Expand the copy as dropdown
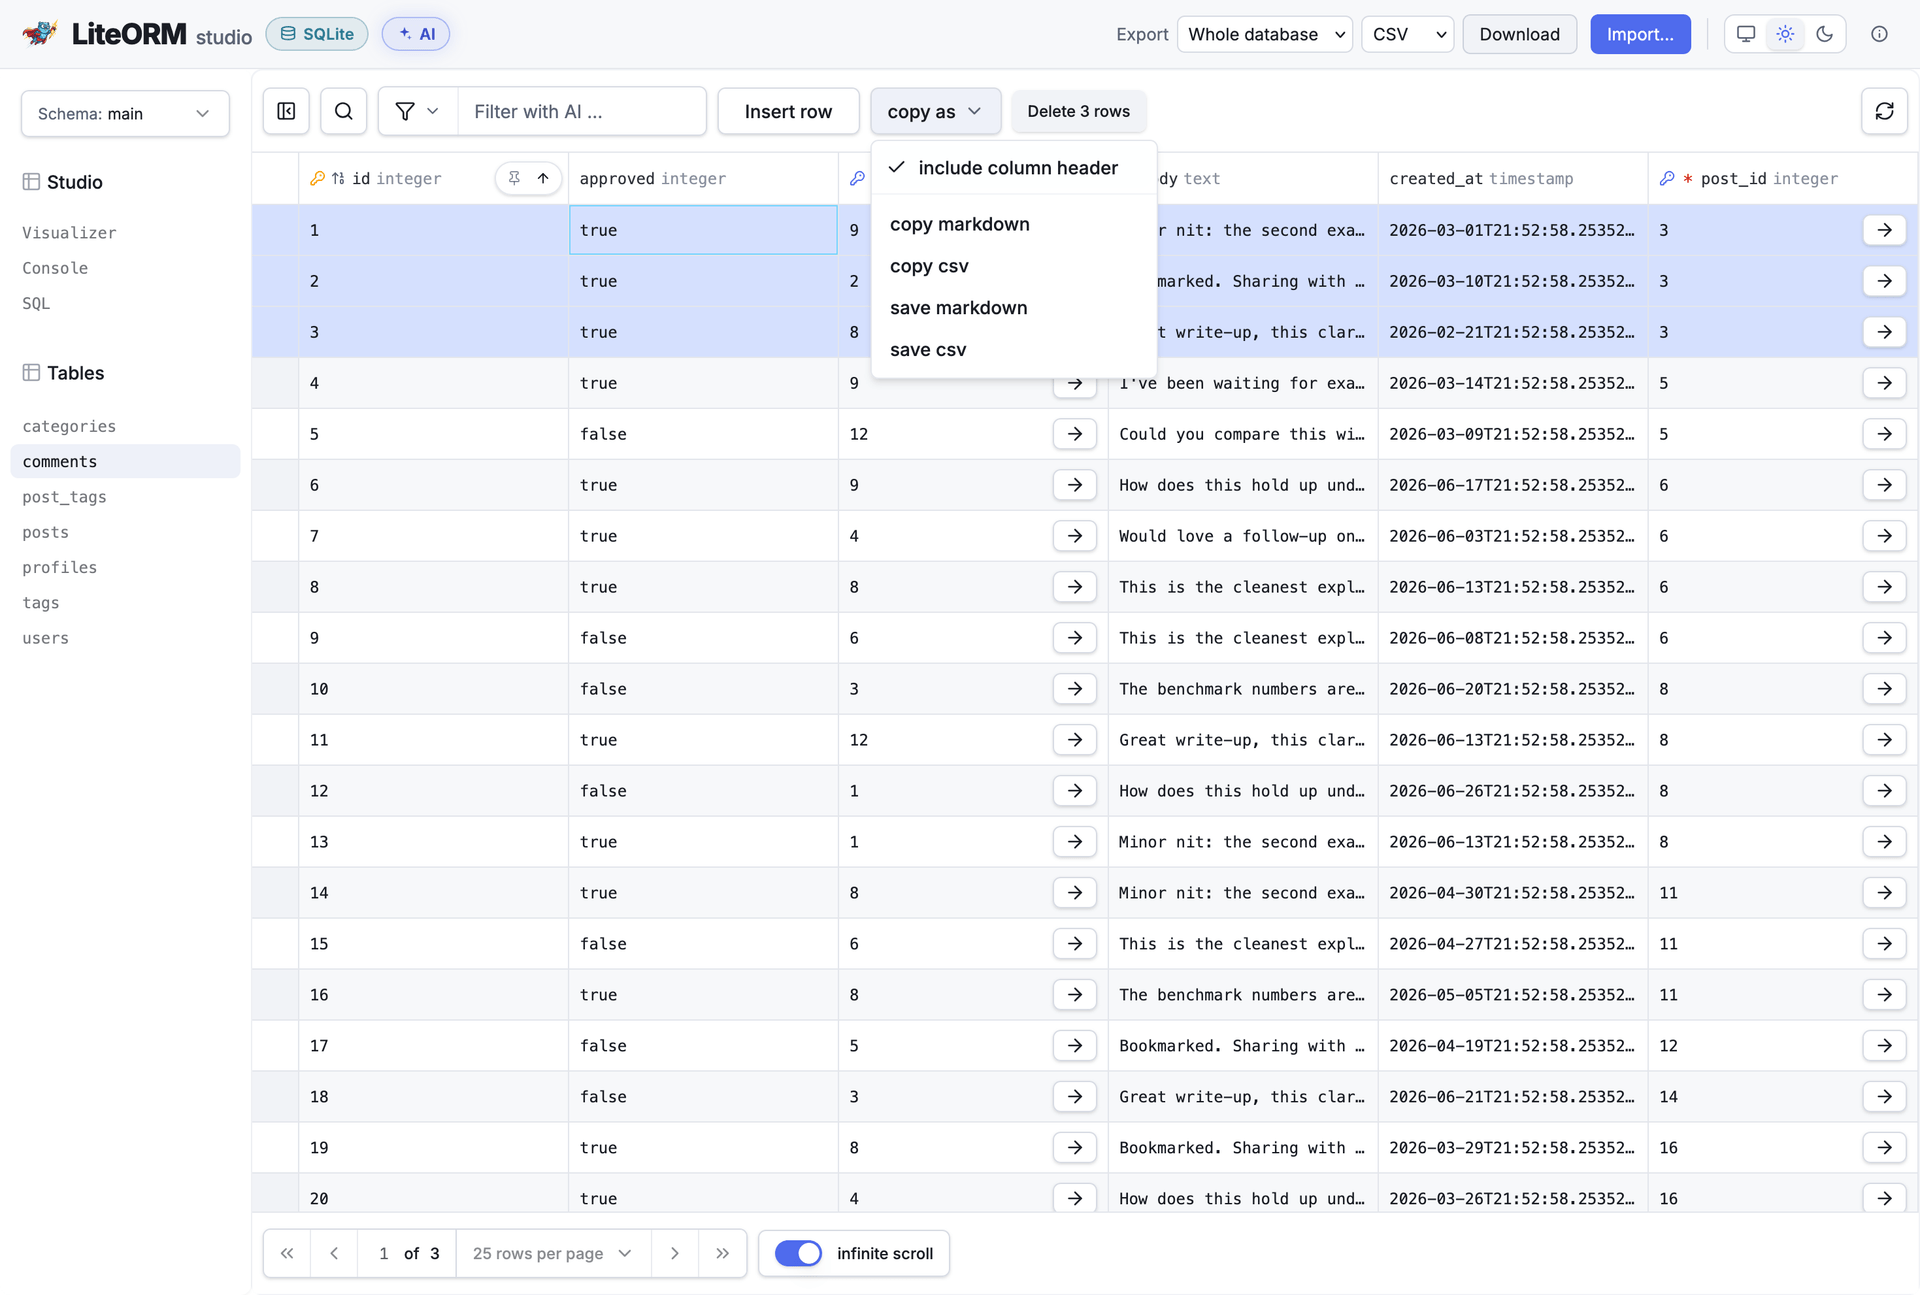Screen dimensions: 1920x1295 pos(935,111)
